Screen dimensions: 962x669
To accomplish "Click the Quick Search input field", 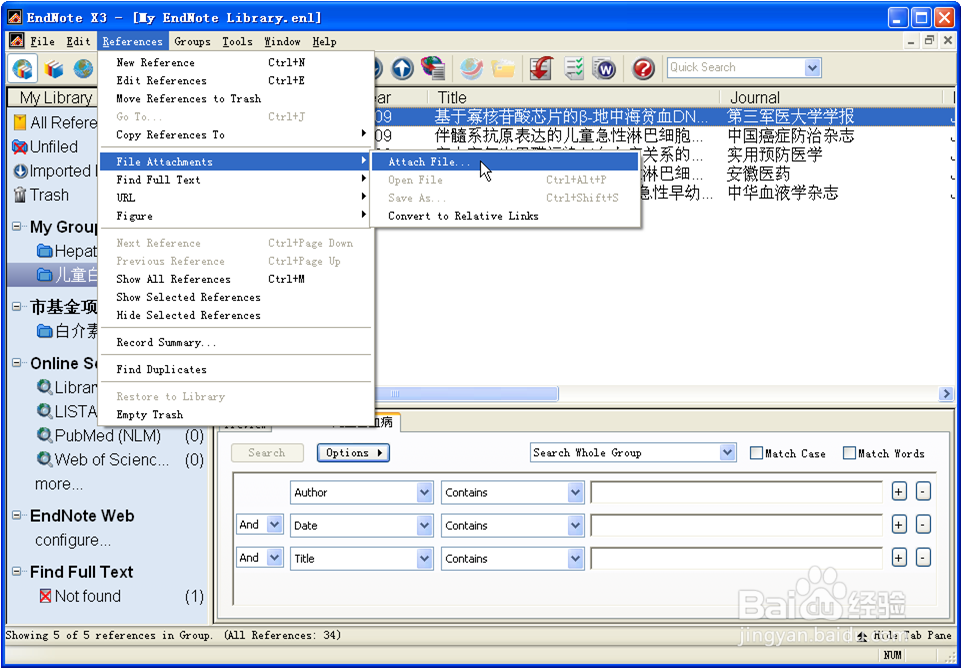I will pyautogui.click(x=736, y=68).
